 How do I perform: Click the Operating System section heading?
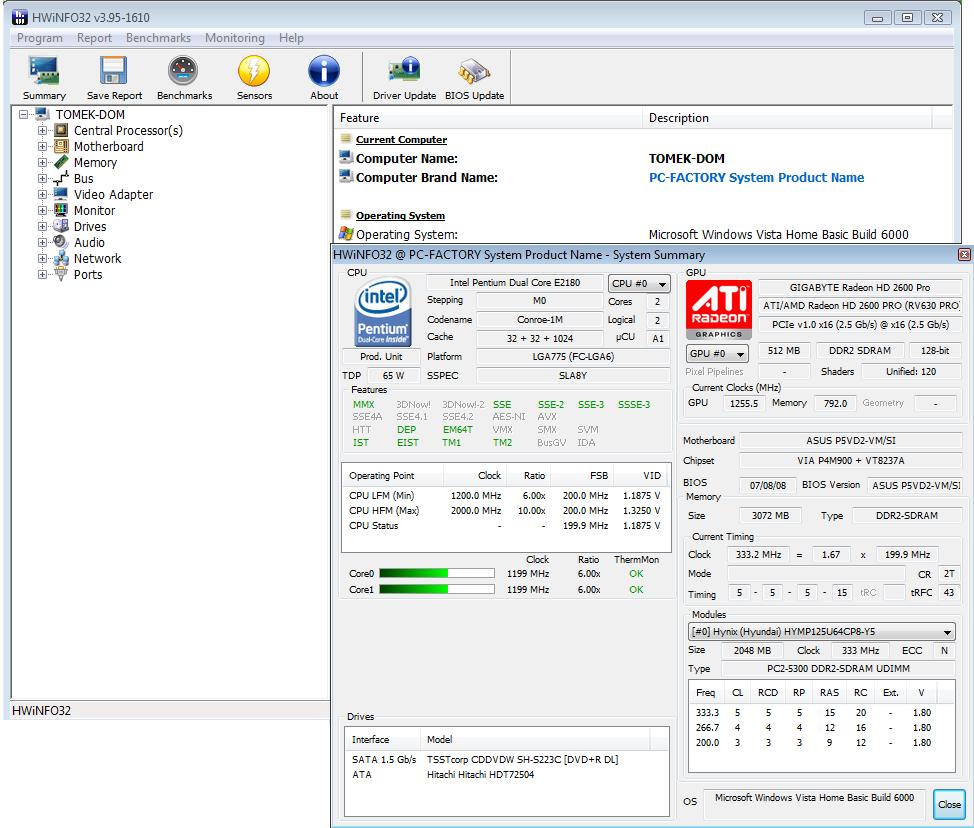(400, 216)
